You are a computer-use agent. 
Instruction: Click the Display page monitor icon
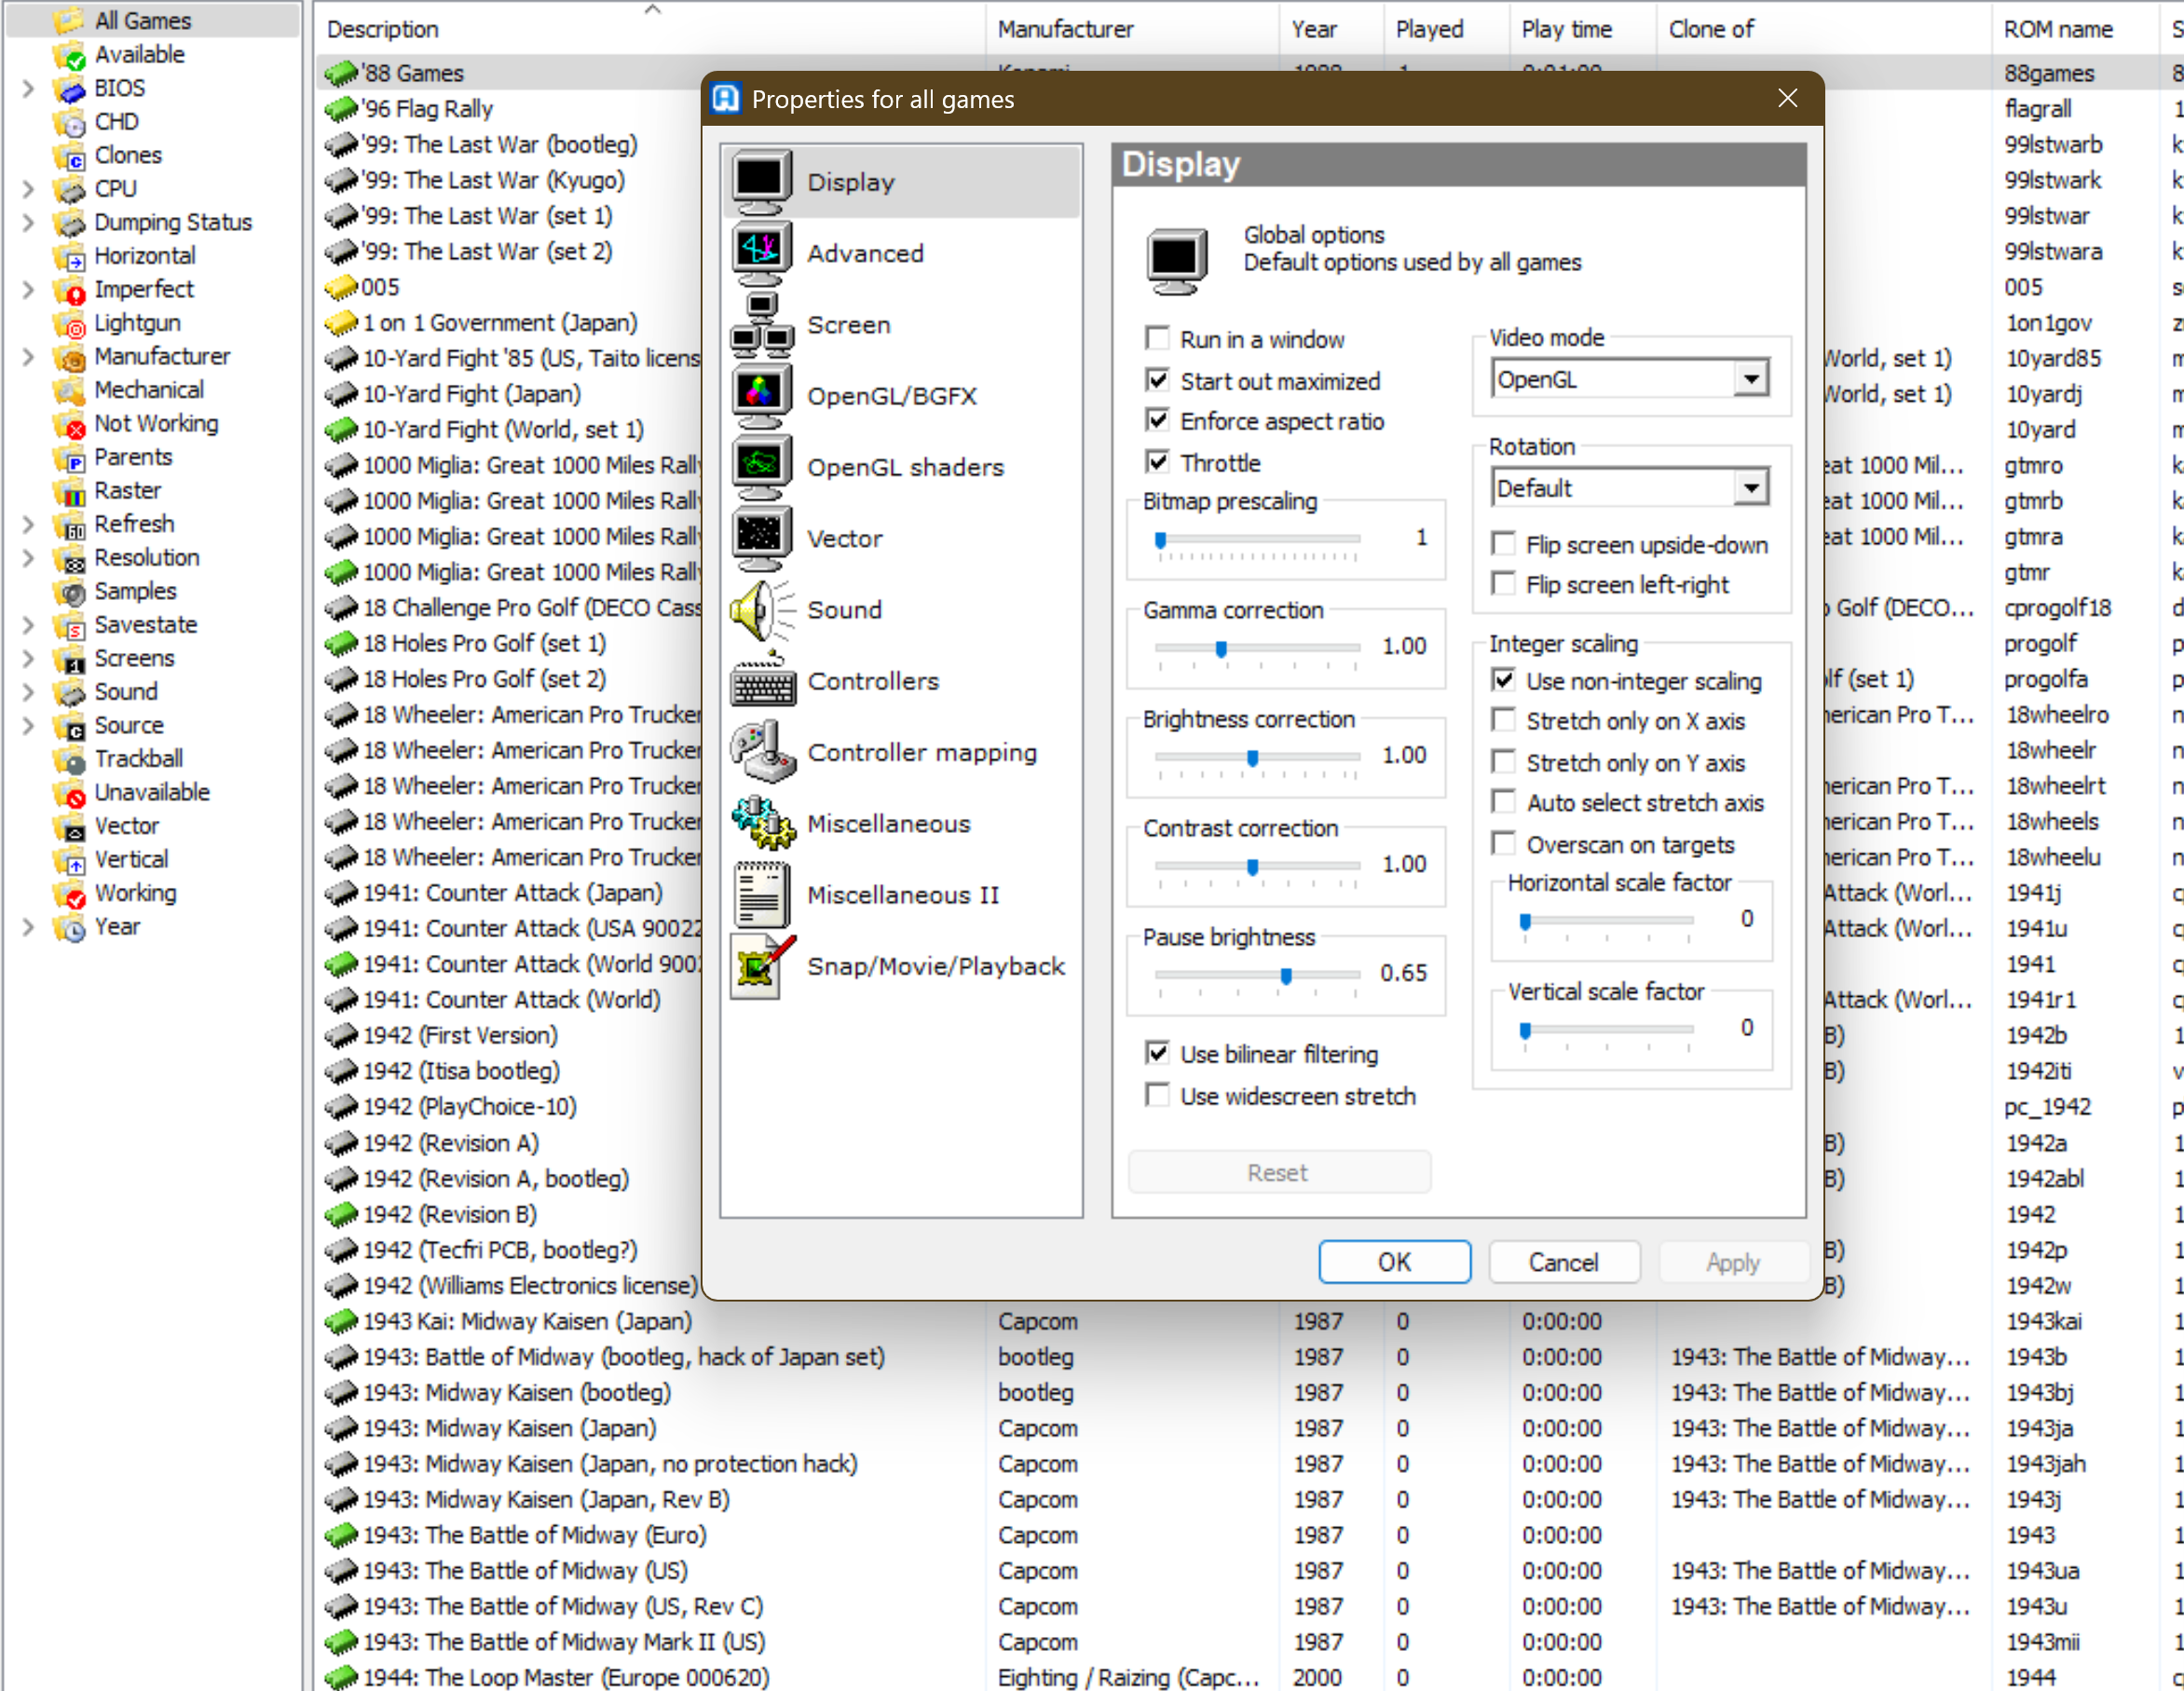(762, 181)
